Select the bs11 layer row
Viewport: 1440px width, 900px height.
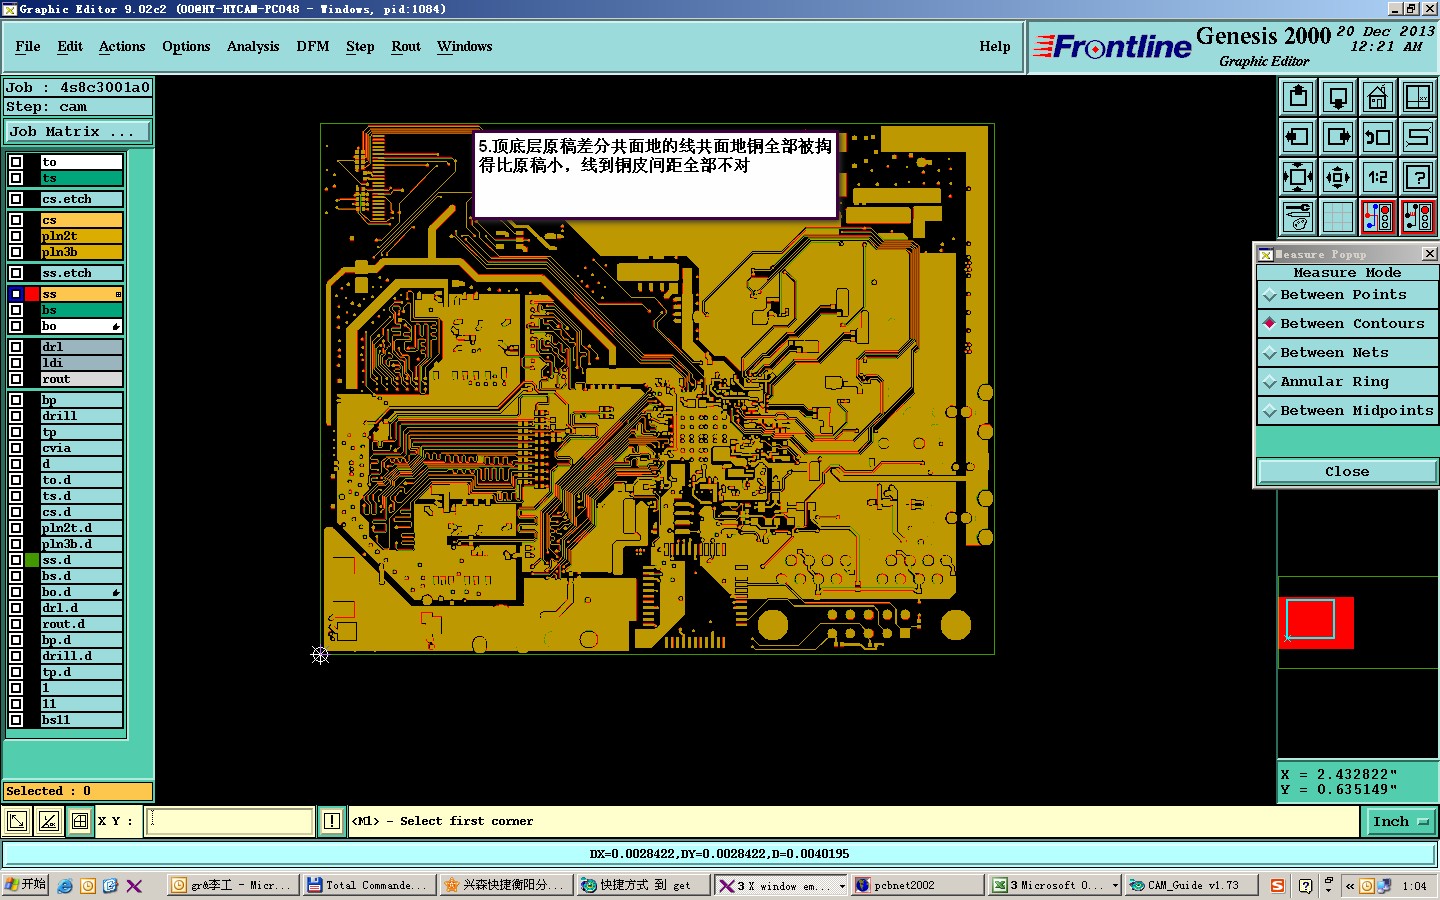coord(81,720)
